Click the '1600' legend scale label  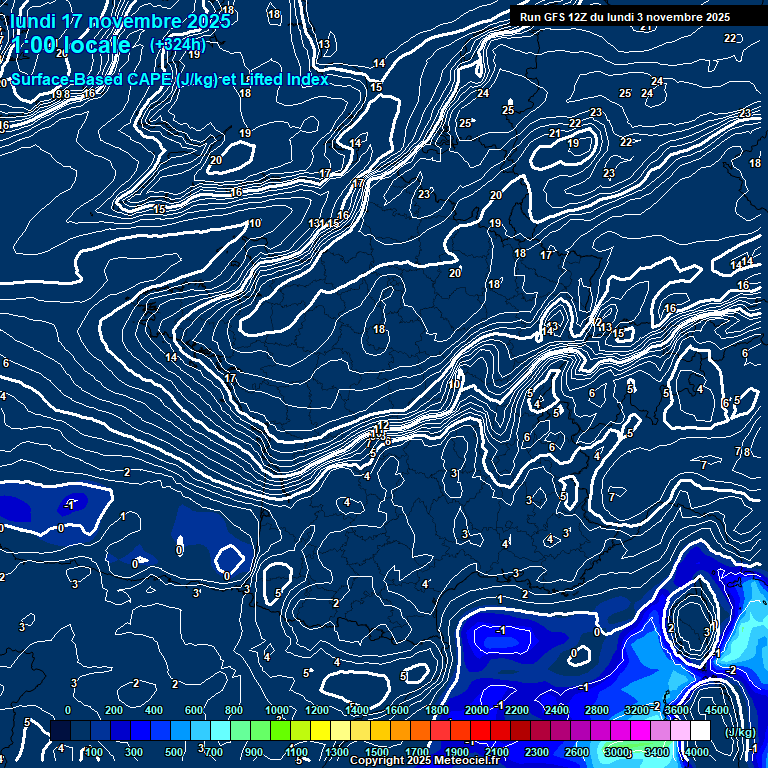[x=397, y=710]
